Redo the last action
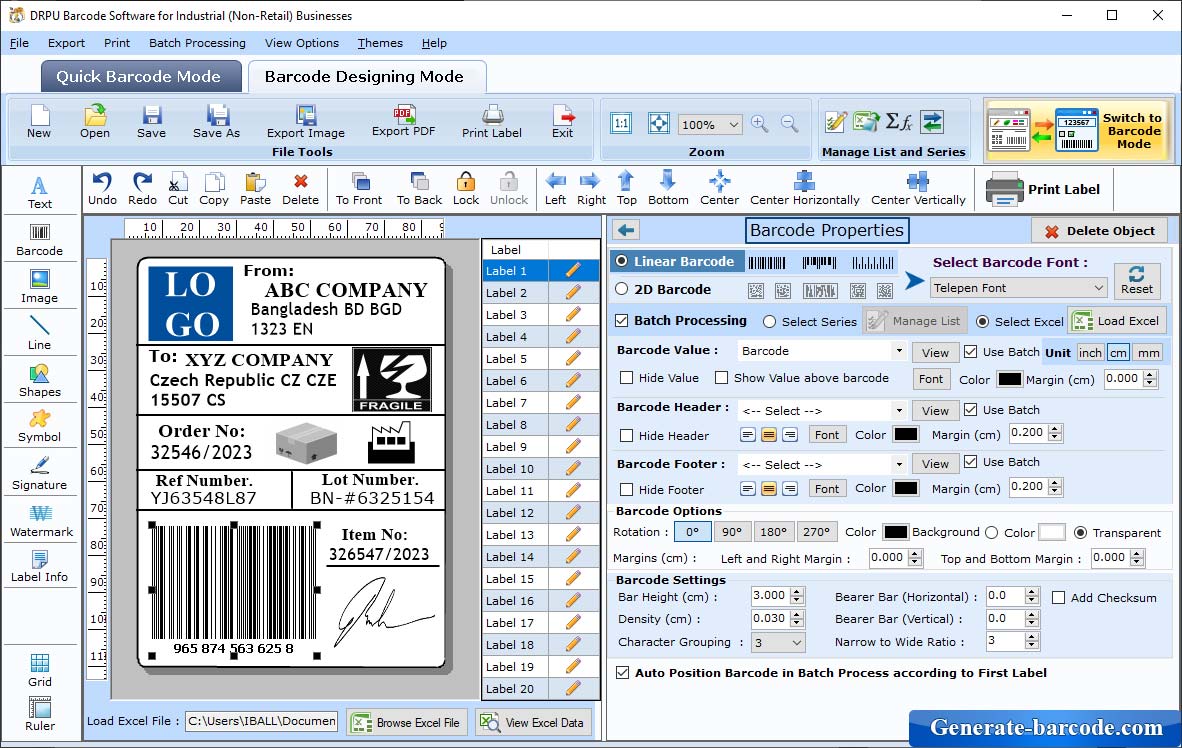Screen dimensions: 1182x748 [x=142, y=189]
